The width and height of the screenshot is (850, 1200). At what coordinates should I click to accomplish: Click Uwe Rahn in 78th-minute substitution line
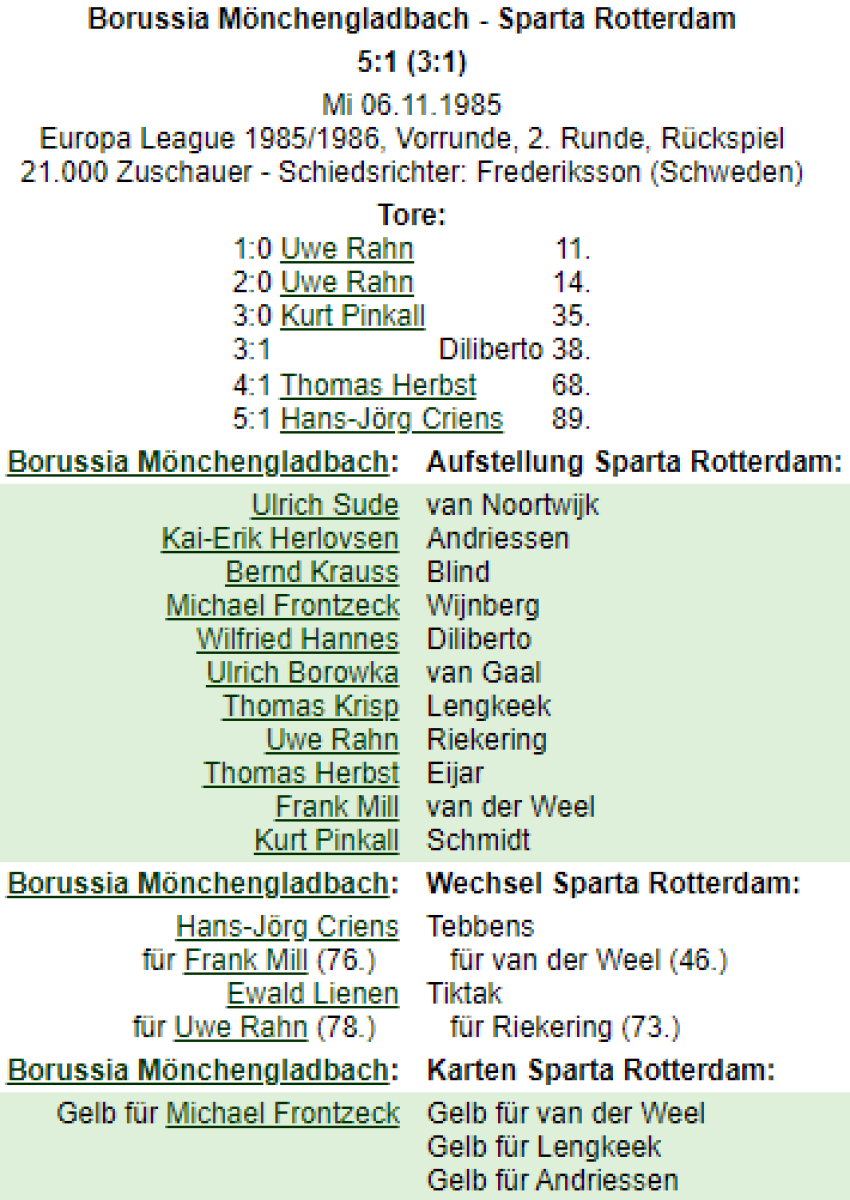pos(241,1027)
